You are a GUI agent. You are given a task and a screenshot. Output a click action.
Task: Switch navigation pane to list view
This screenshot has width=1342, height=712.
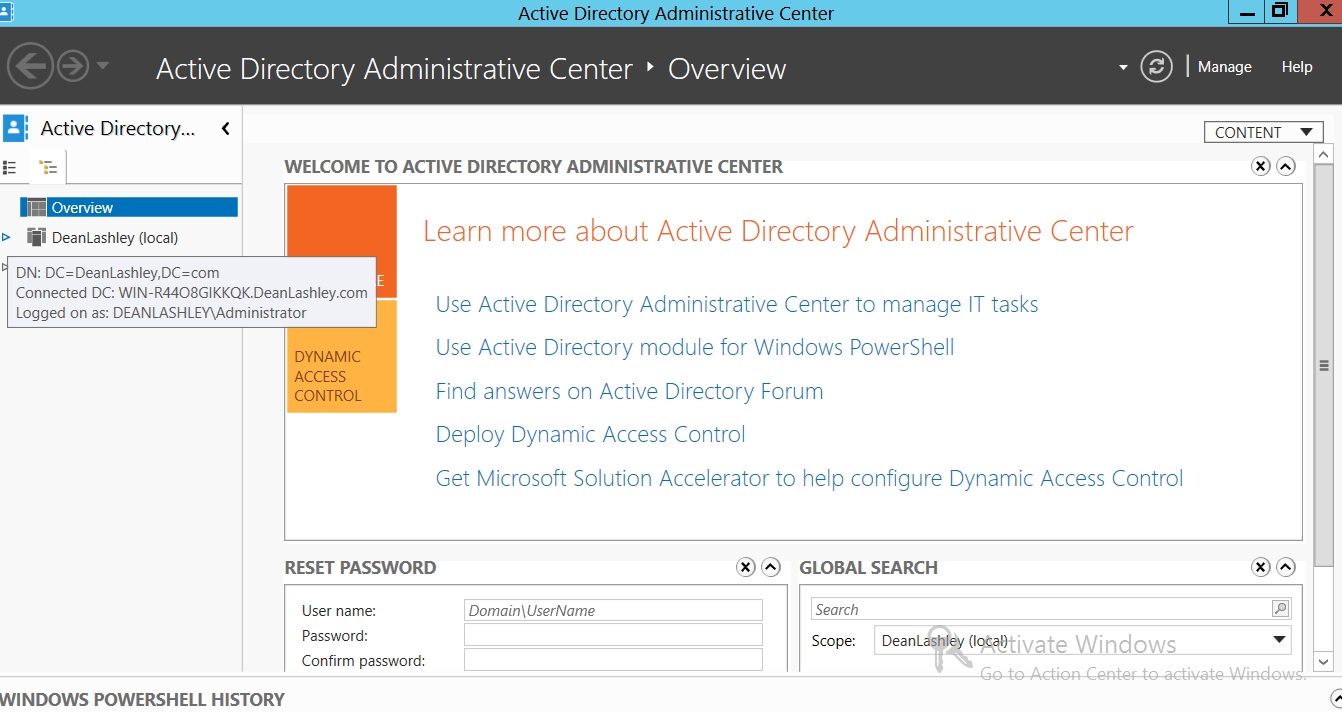11,168
